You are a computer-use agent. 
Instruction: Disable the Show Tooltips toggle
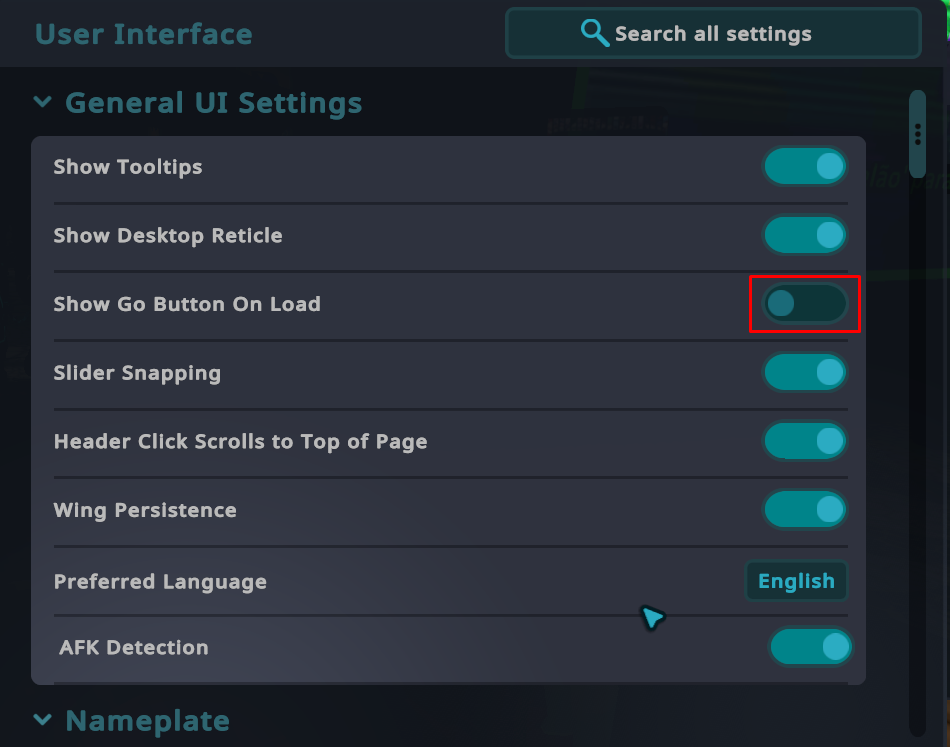coord(805,166)
